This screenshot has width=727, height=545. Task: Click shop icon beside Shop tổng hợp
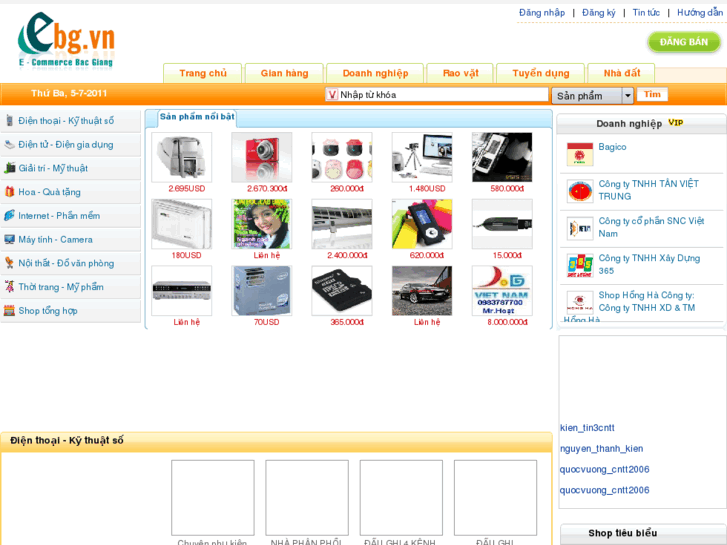pos(9,310)
